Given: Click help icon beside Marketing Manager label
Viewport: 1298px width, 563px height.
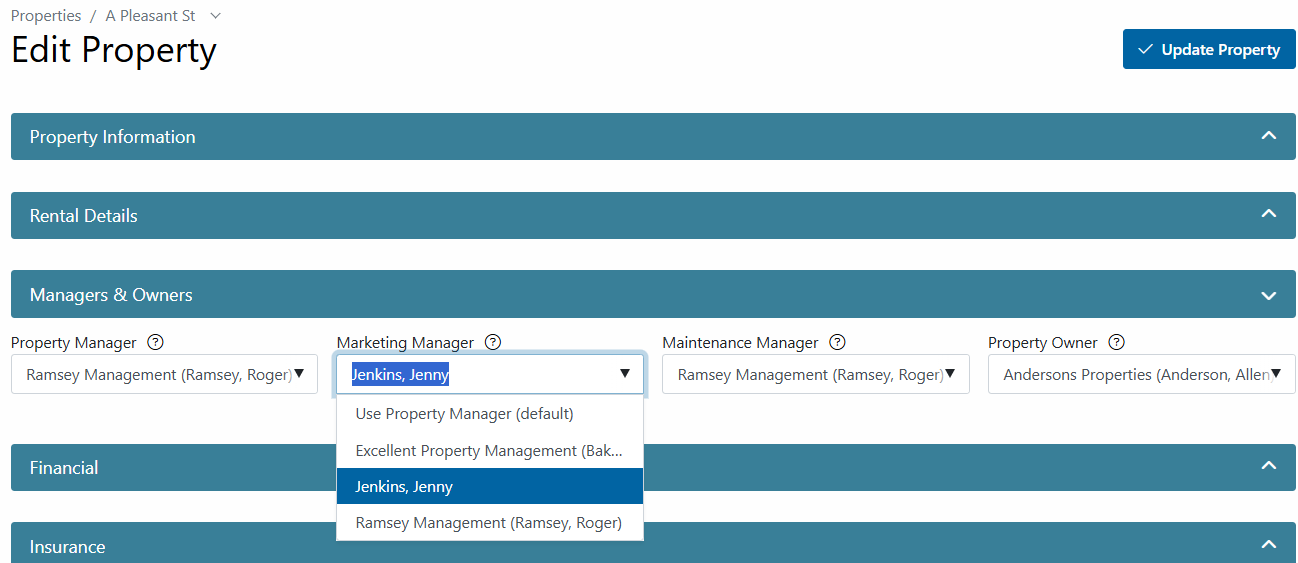Looking at the screenshot, I should tap(493, 342).
